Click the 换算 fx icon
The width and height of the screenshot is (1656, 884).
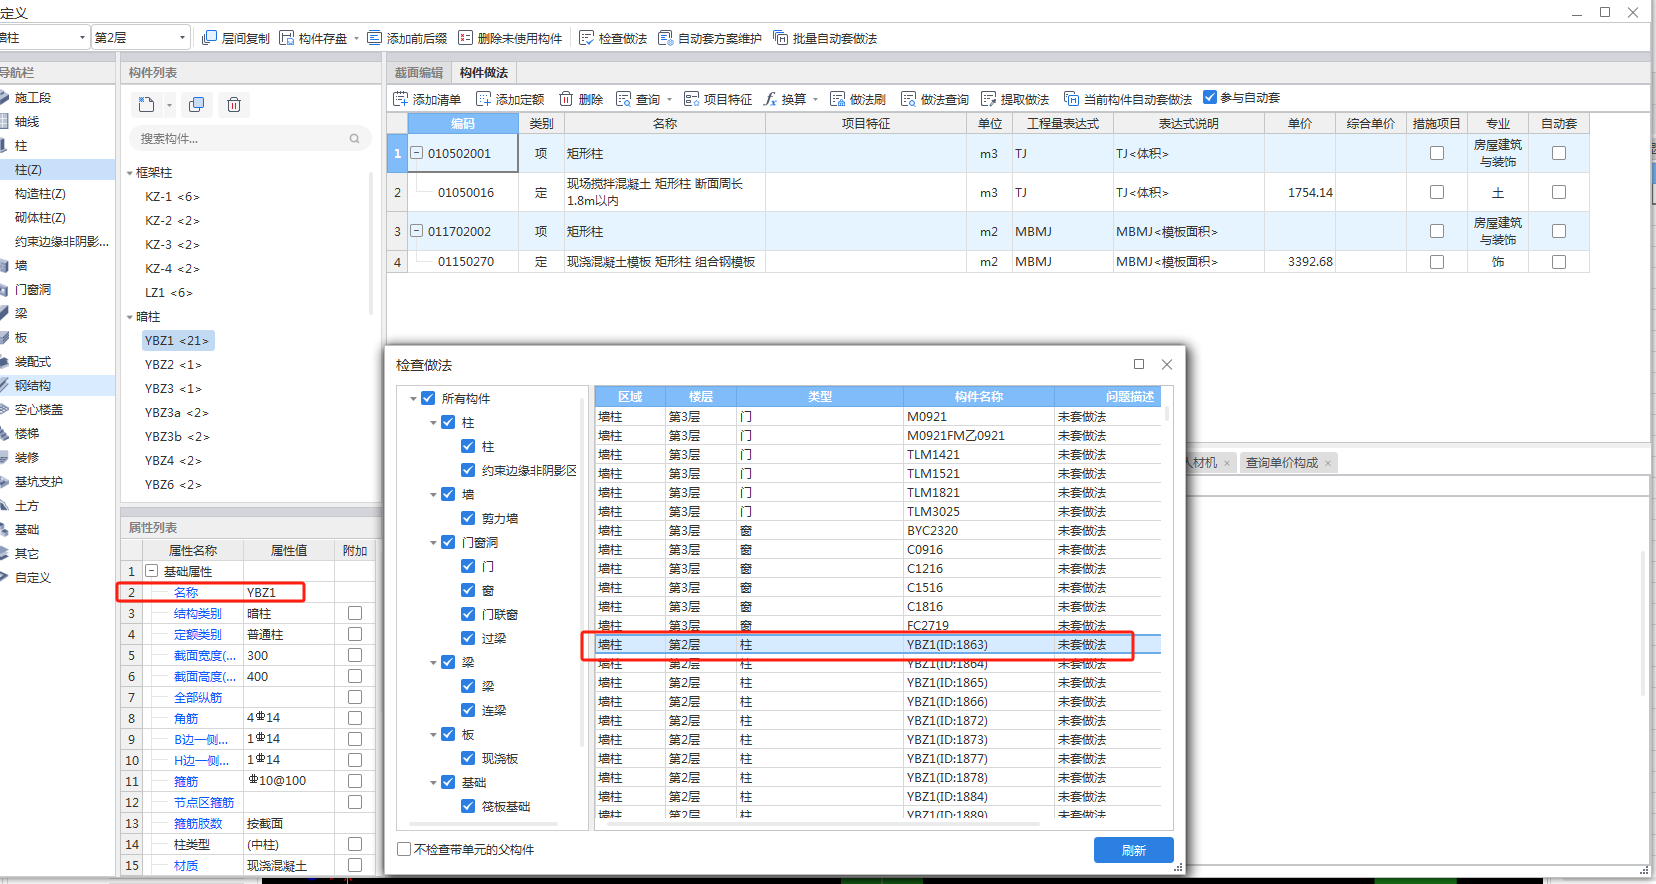770,99
